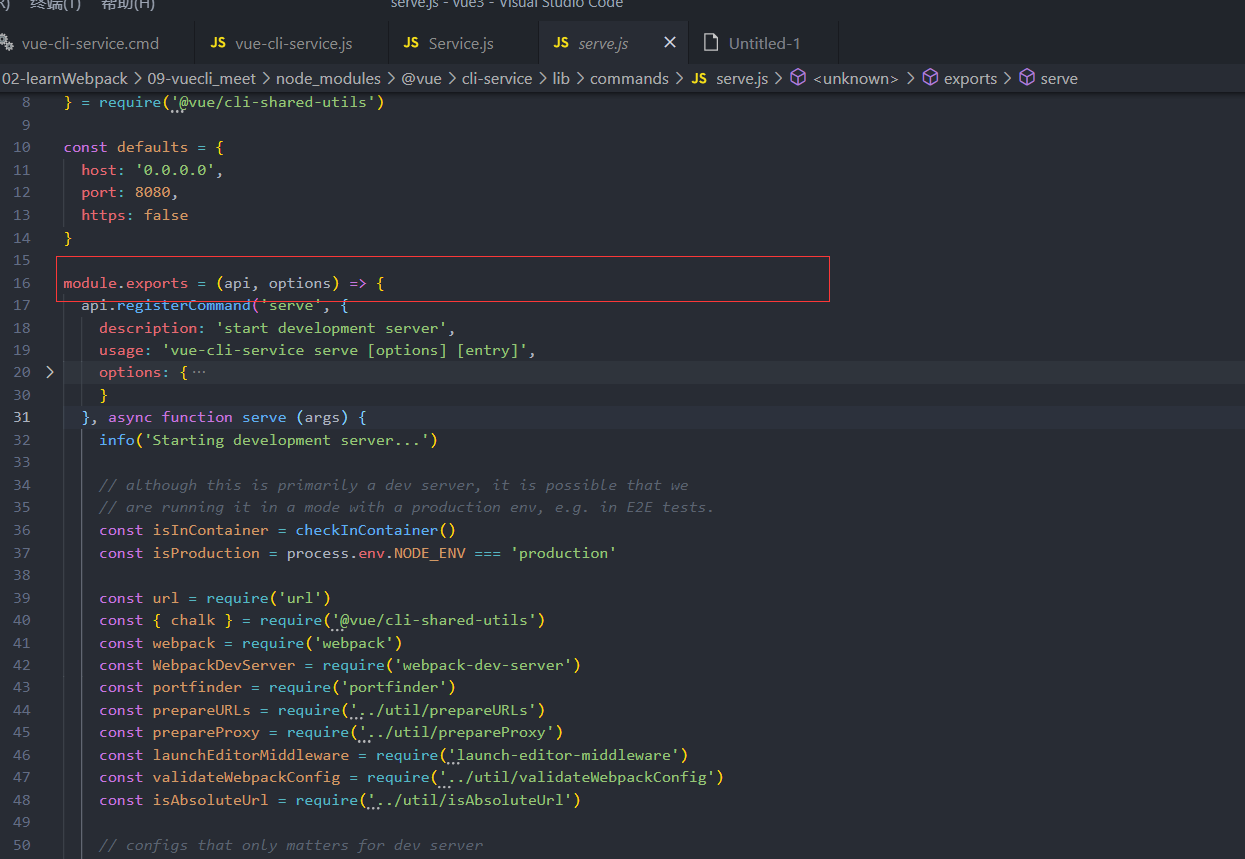Click 'checkInContainer()' on line 36
Viewport: 1245px width, 859px height.
375,530
